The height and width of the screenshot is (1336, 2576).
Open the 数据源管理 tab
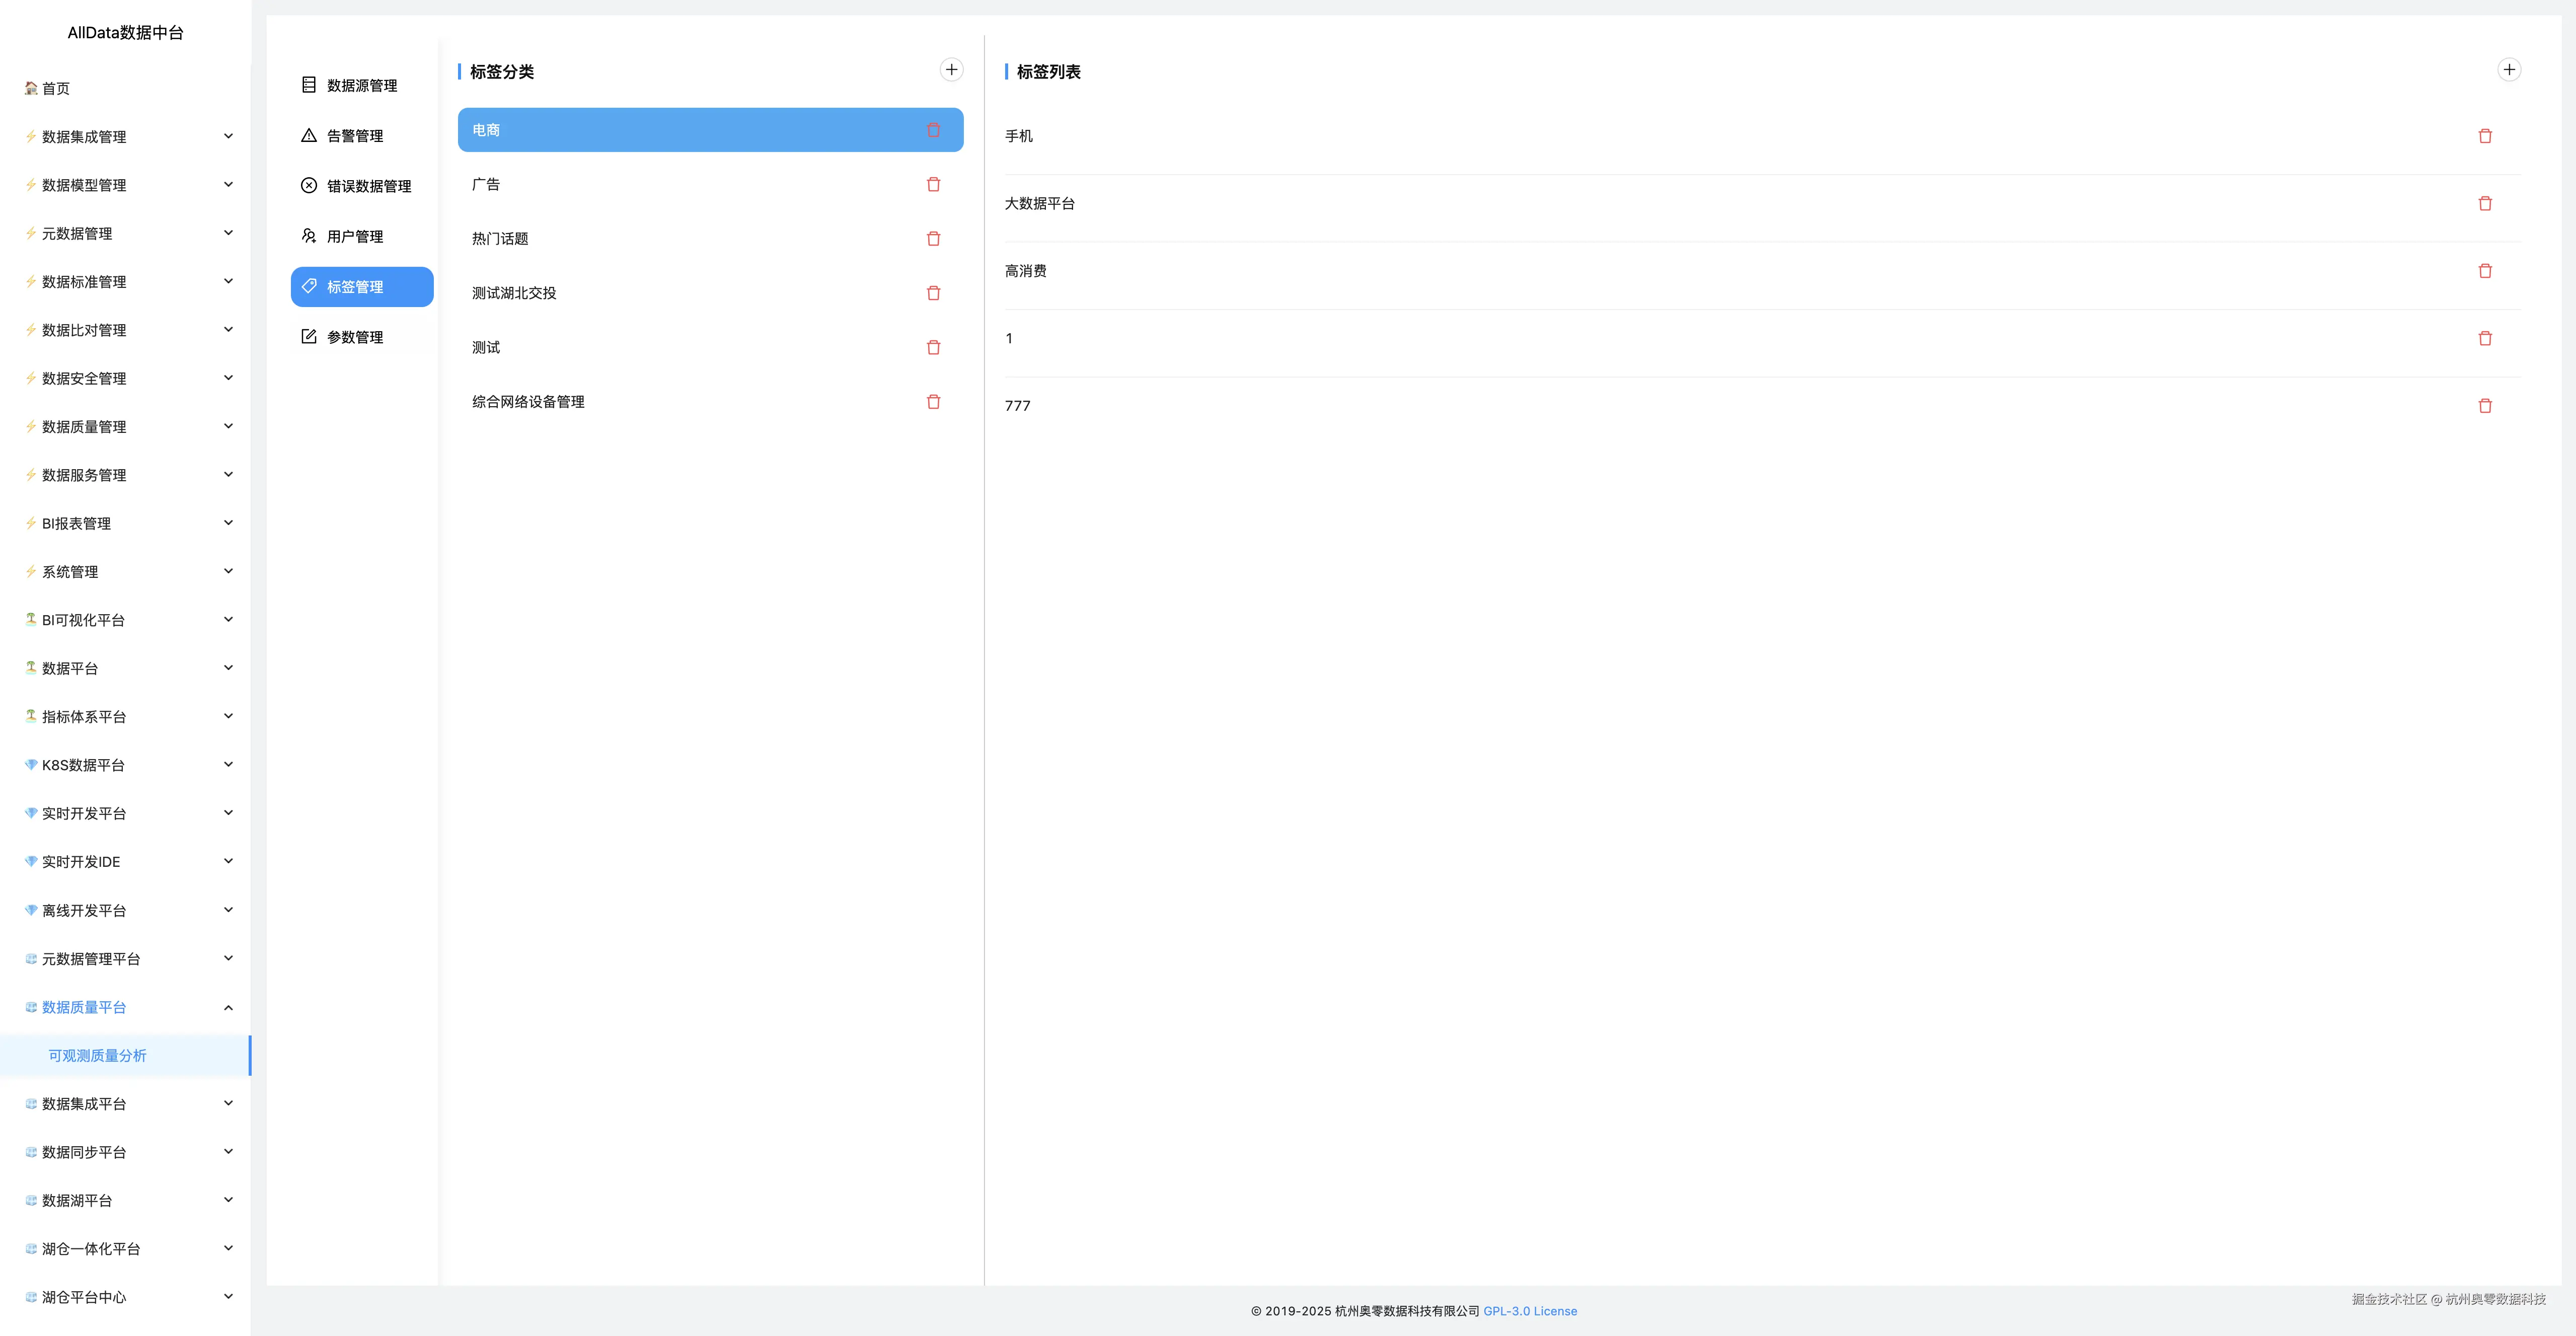tap(361, 86)
